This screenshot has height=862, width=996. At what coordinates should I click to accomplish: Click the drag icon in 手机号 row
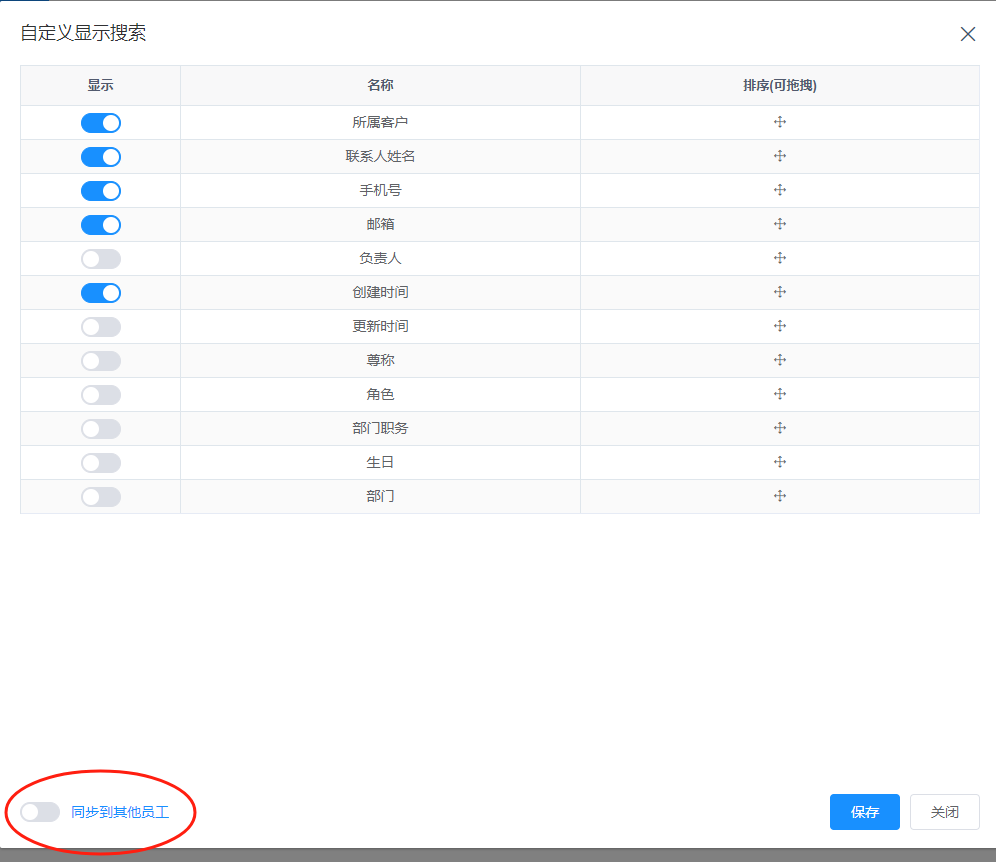(x=780, y=190)
